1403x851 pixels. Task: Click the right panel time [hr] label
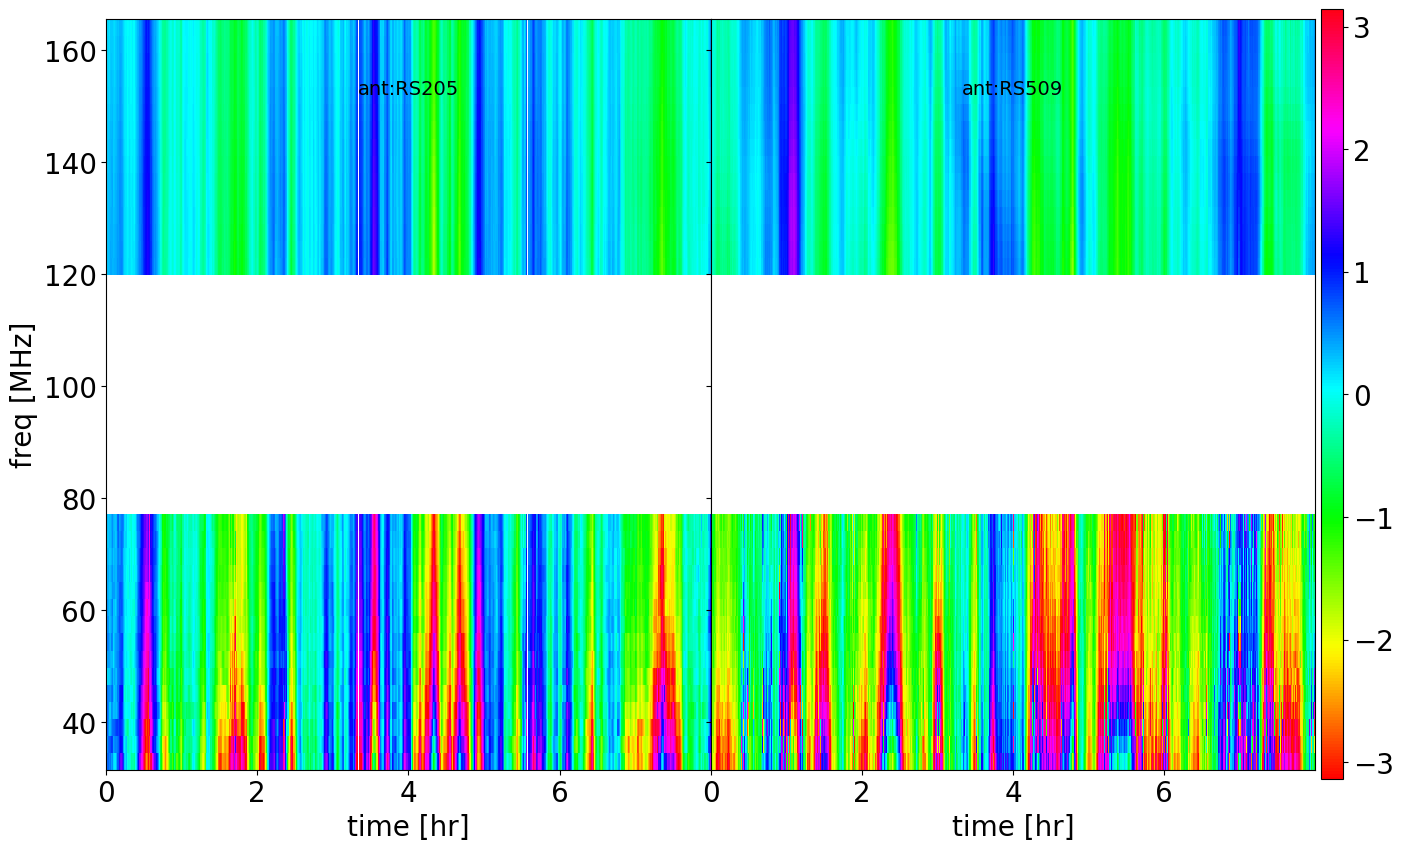coord(1013,827)
